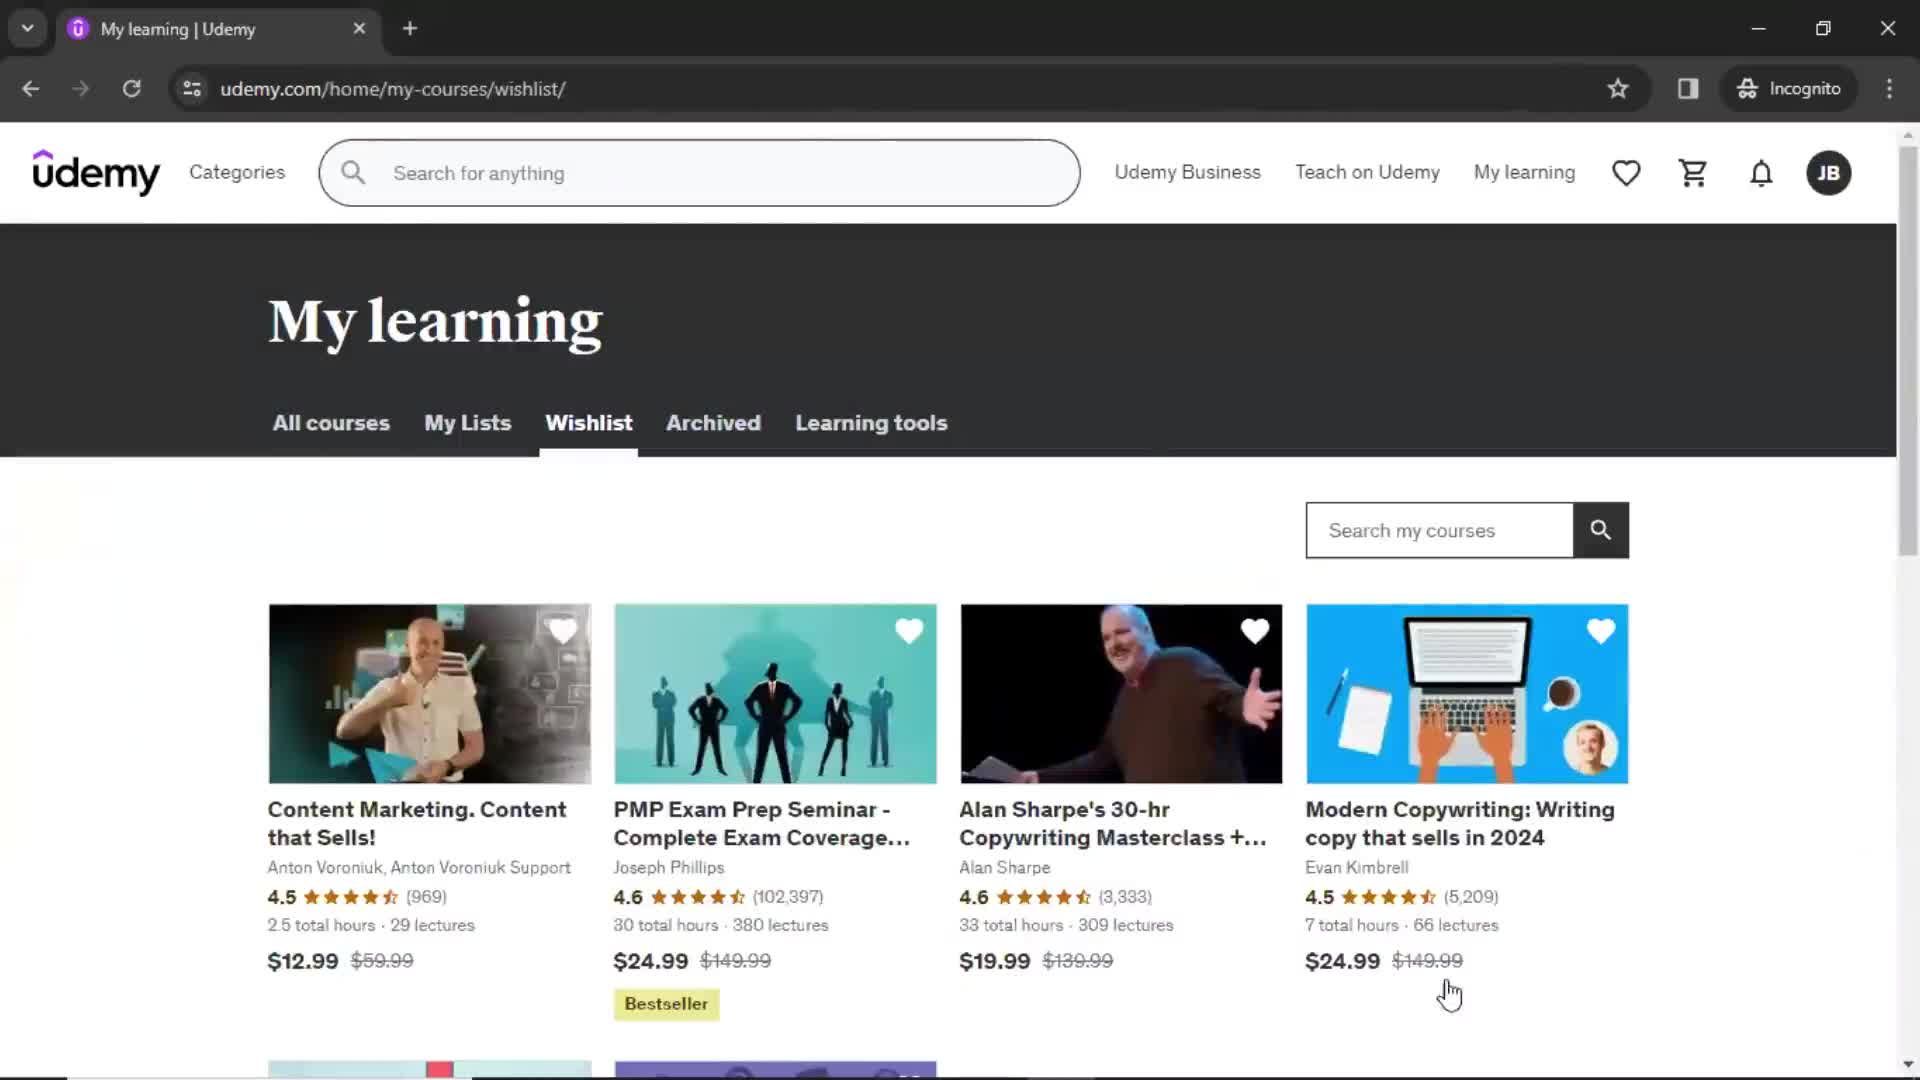Image resolution: width=1920 pixels, height=1080 pixels.
Task: Toggle wishlist heart on Content Marketing course
Action: 562,632
